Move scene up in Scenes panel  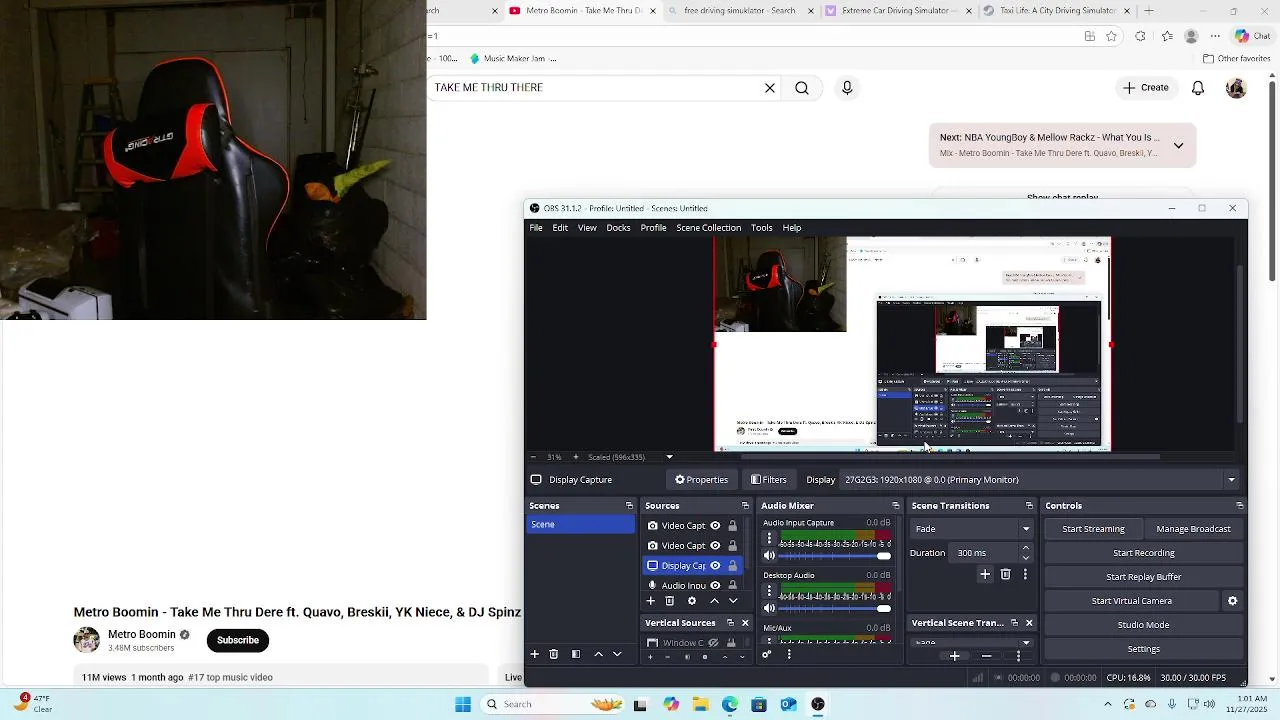tap(598, 654)
